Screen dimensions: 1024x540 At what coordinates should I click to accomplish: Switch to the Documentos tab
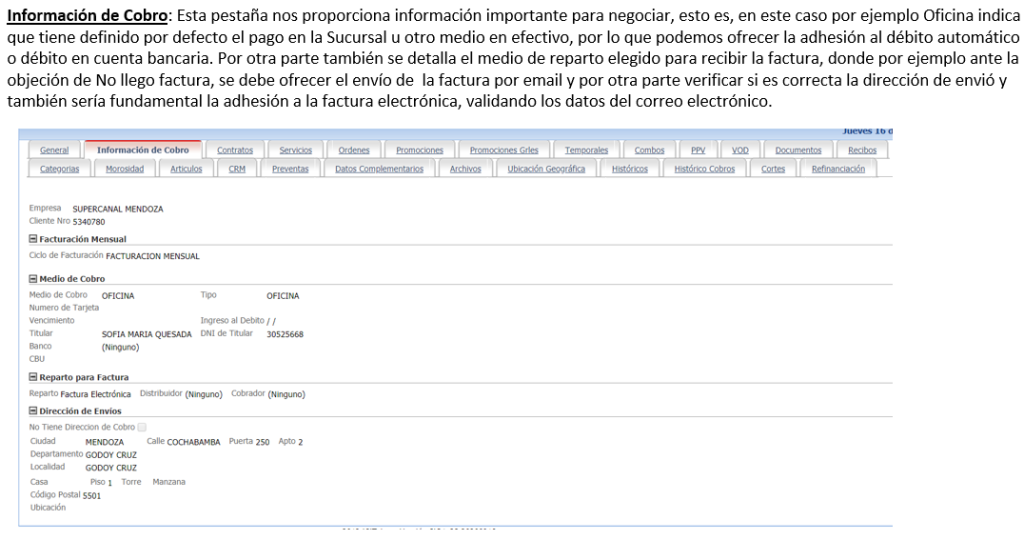click(x=798, y=150)
